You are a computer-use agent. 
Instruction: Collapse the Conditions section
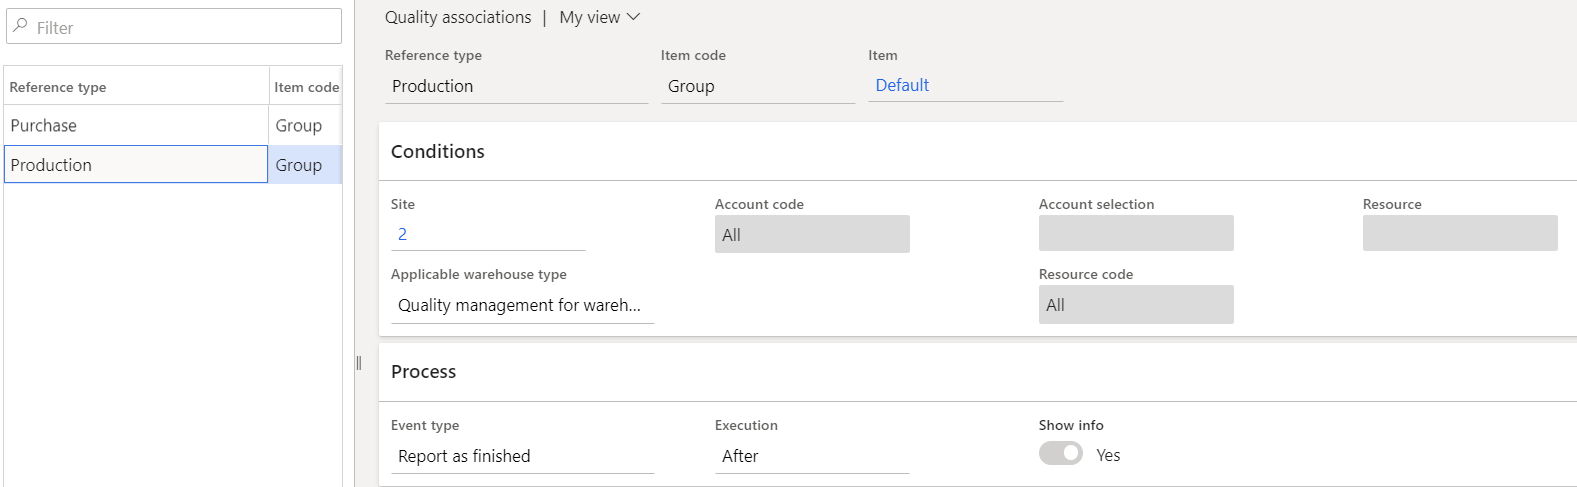(x=437, y=152)
